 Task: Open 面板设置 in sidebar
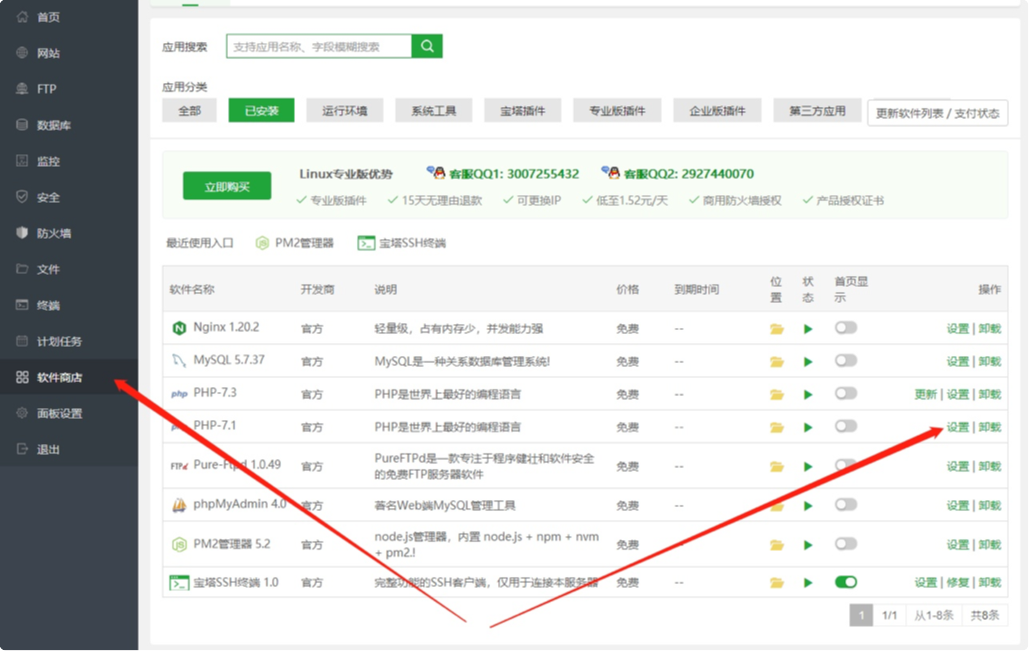69,414
